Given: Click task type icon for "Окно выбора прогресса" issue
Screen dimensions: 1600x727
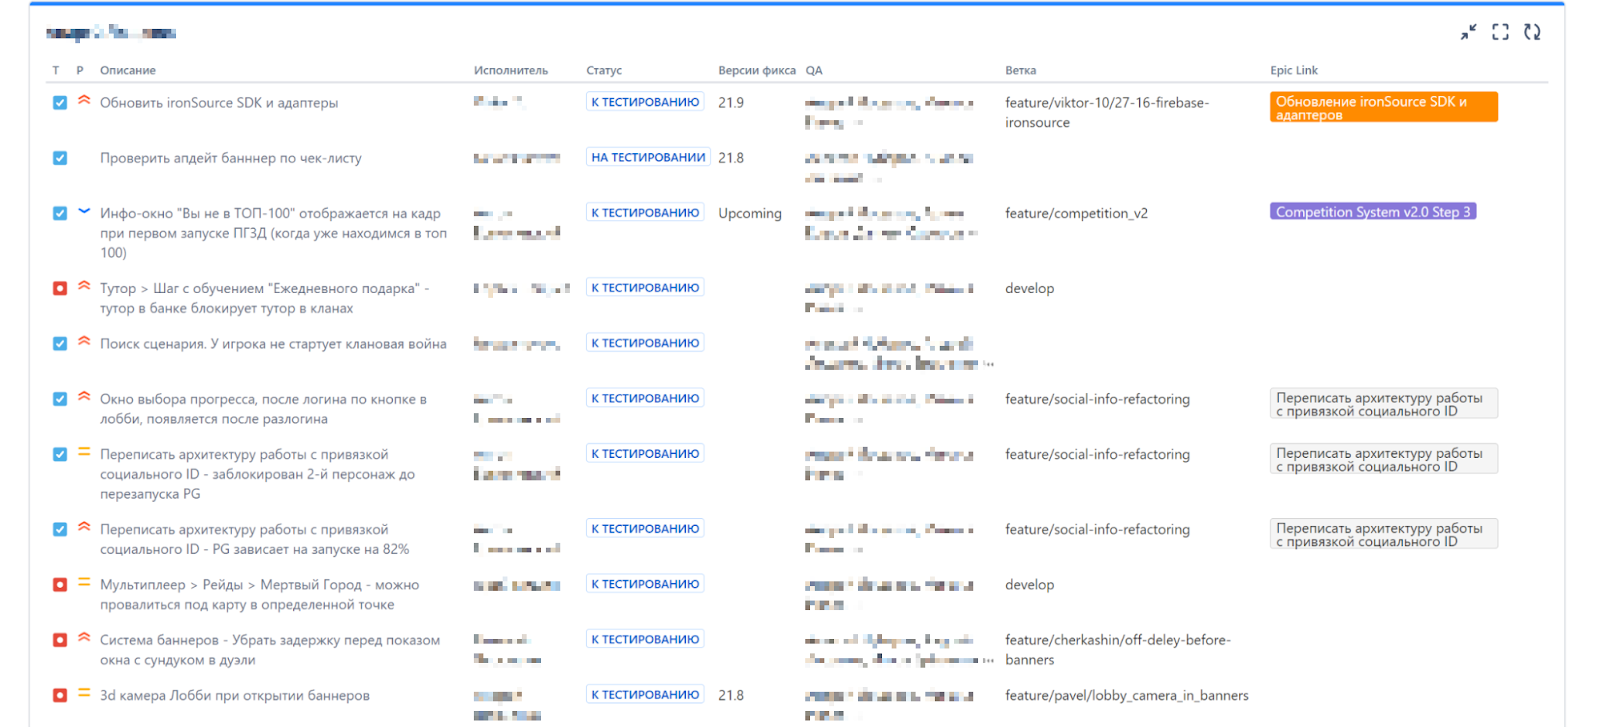Looking at the screenshot, I should pyautogui.click(x=60, y=399).
